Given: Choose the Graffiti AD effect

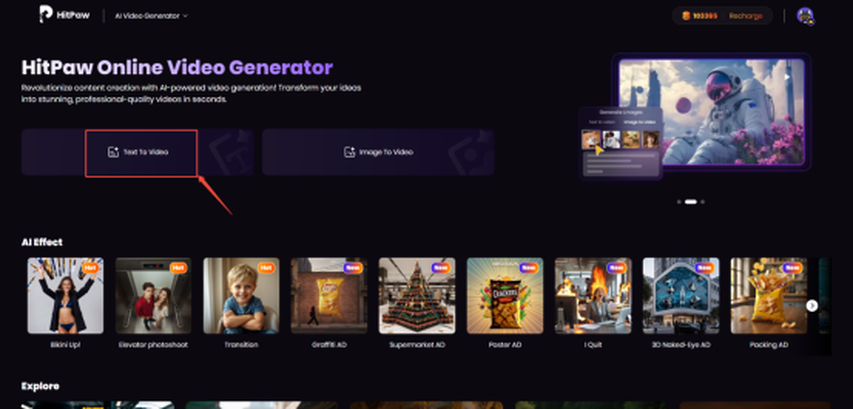Looking at the screenshot, I should 329,295.
